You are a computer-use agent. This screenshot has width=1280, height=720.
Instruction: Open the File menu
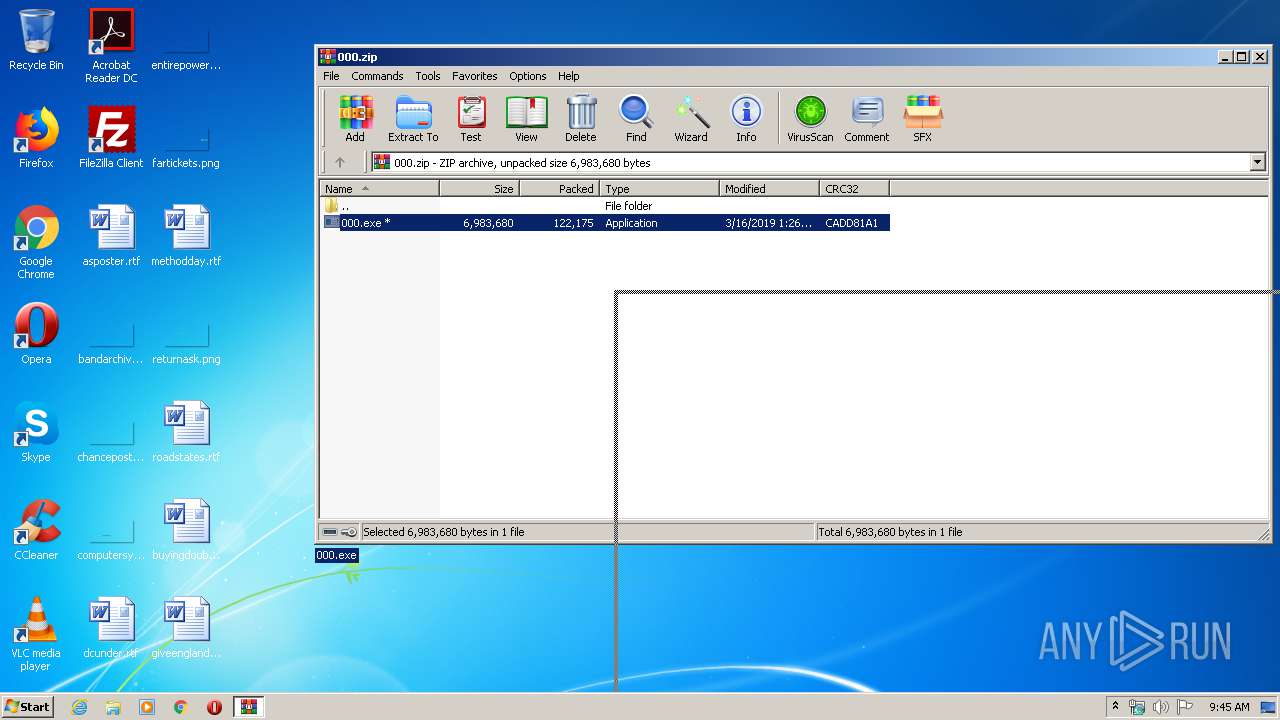(x=331, y=76)
